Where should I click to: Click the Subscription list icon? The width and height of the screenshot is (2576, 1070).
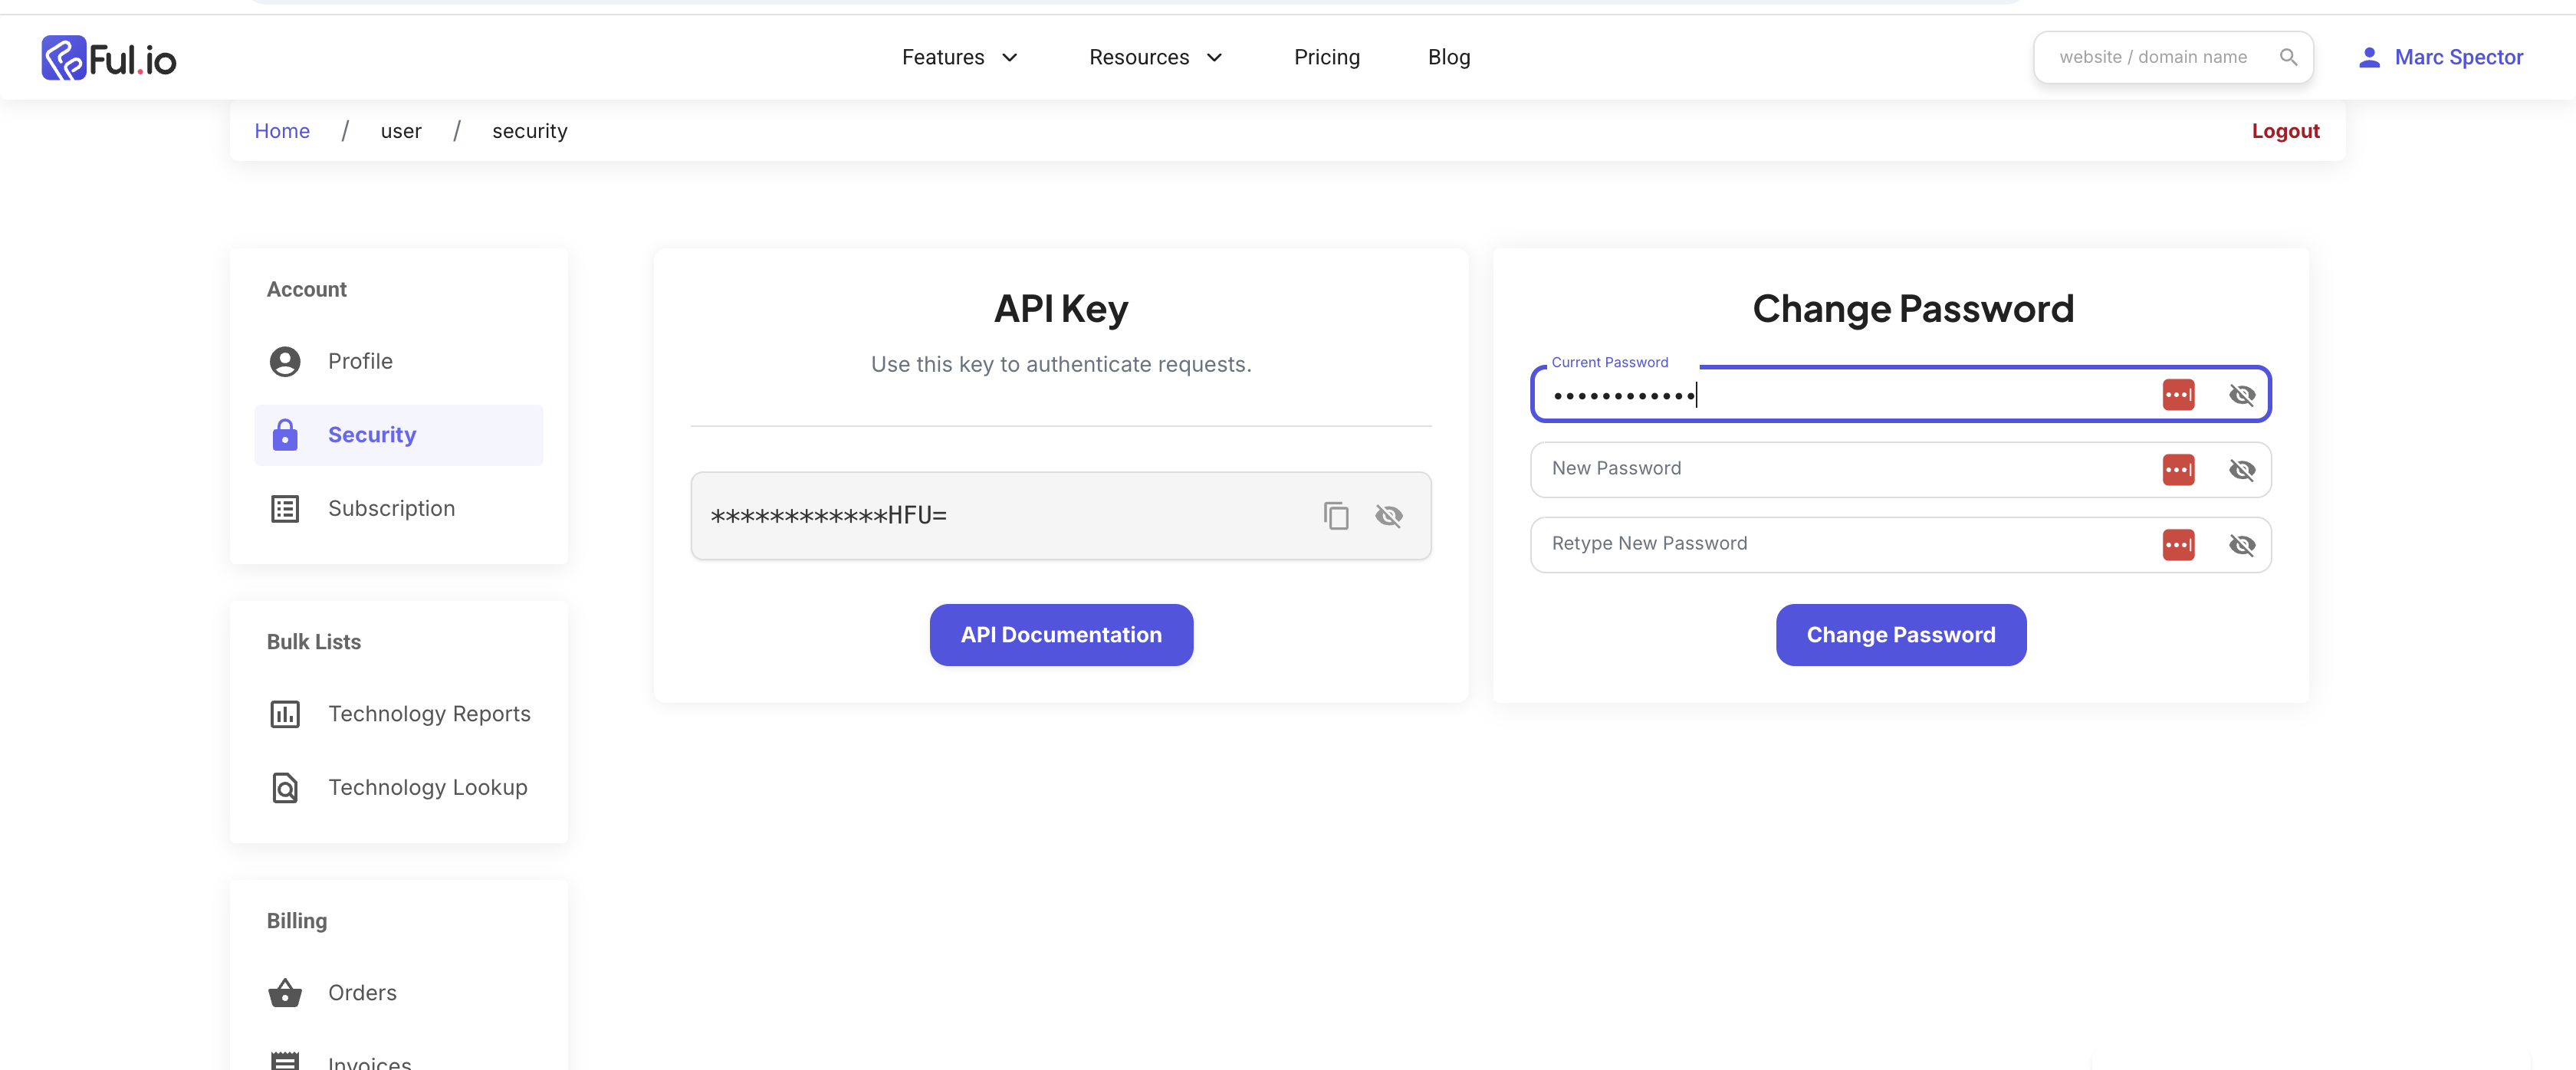(285, 509)
